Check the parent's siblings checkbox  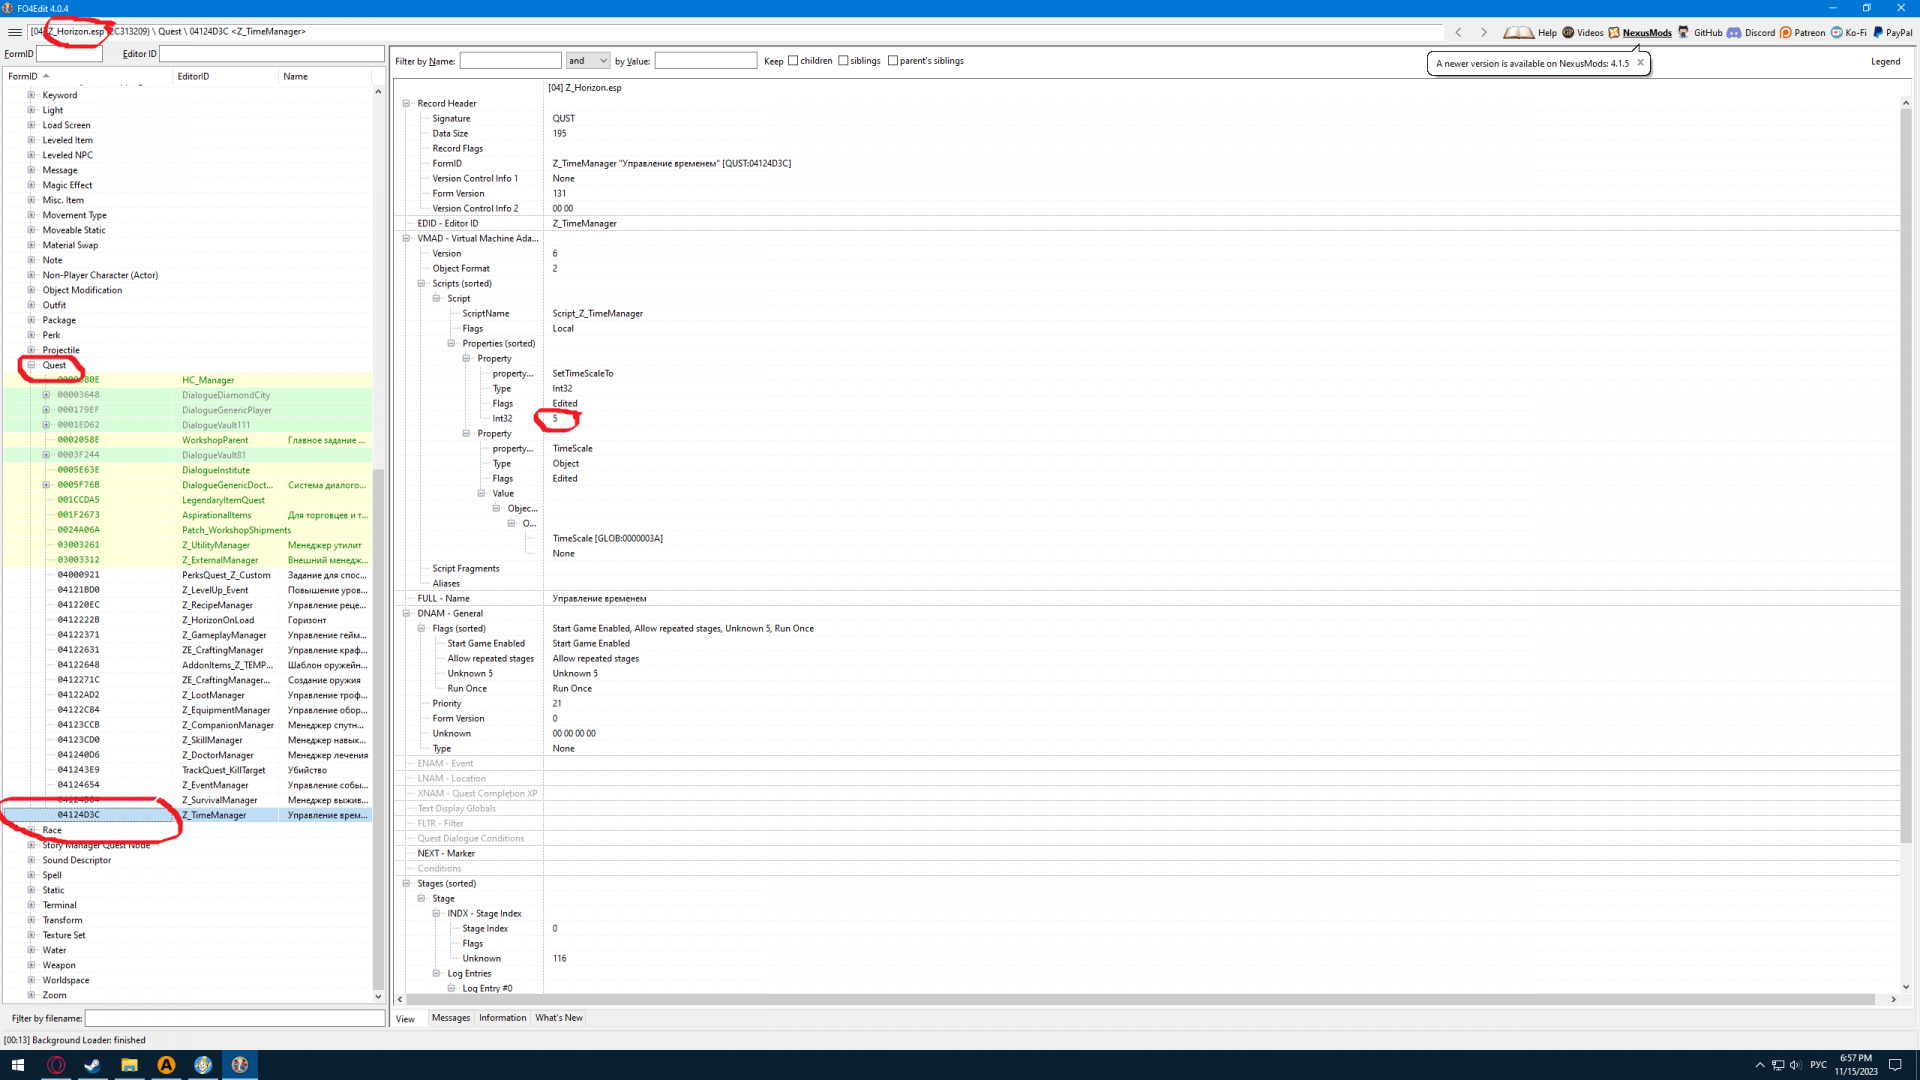pos(893,61)
